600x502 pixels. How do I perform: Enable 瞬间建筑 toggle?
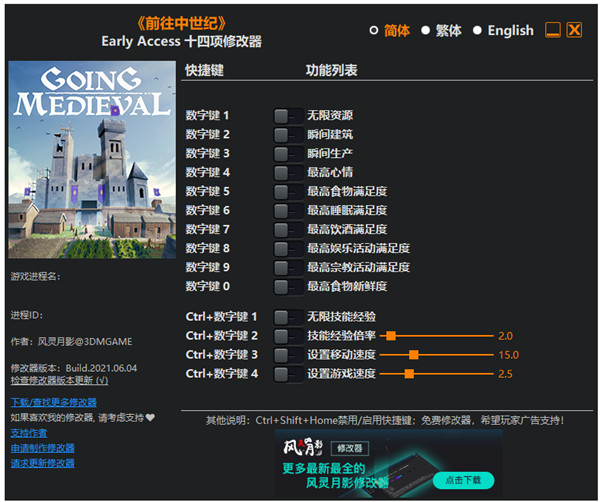tap(287, 135)
